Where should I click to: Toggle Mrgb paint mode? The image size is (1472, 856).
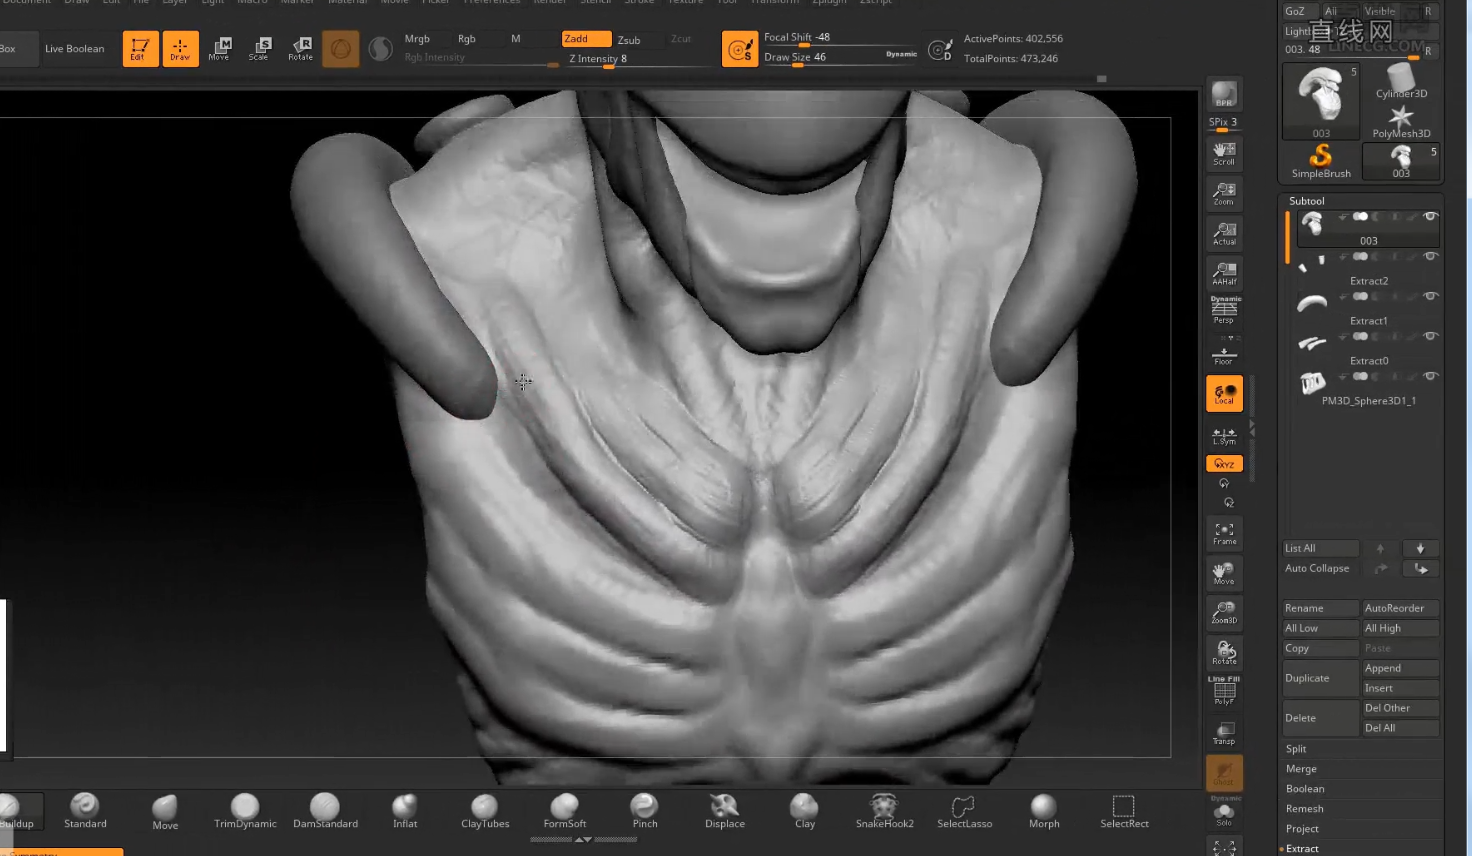click(x=417, y=39)
